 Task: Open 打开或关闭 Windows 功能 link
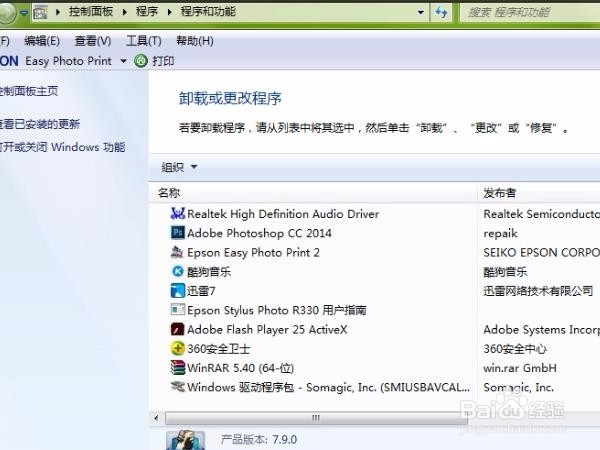[x=62, y=147]
